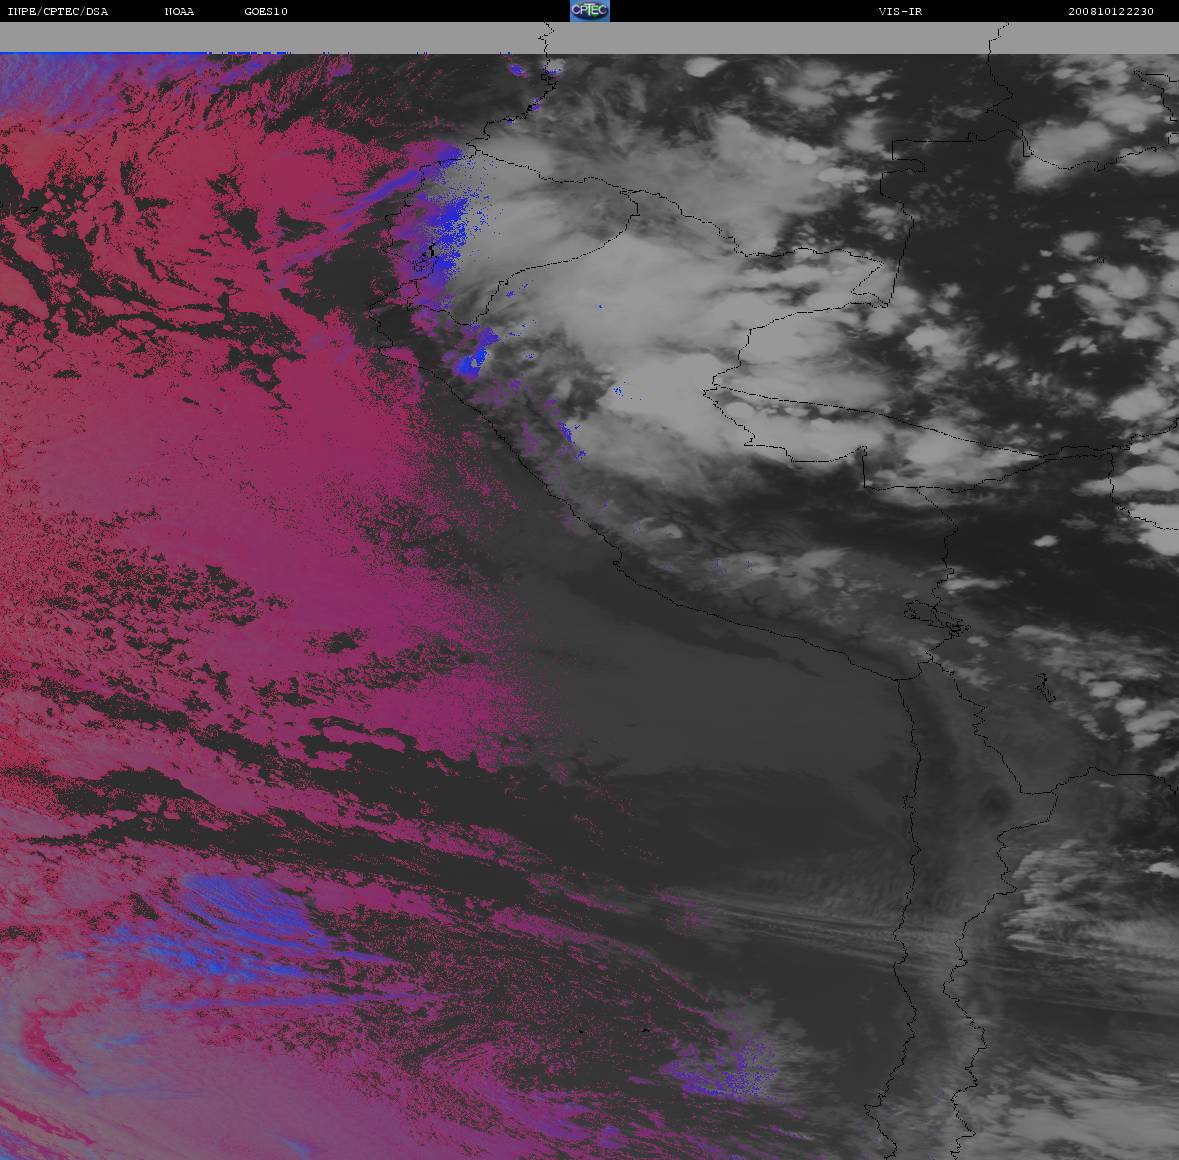Viewport: 1179px width, 1160px height.
Task: Click the CPTEC logo in the header
Action: 590,11
